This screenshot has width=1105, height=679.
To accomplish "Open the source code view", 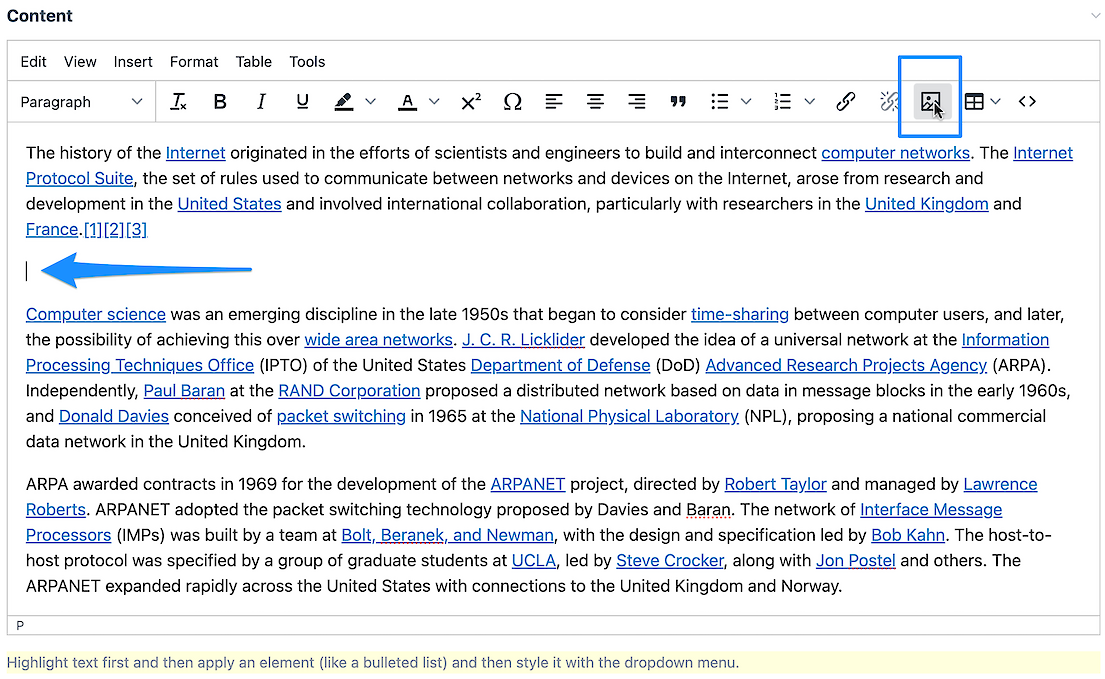I will pos(1027,102).
